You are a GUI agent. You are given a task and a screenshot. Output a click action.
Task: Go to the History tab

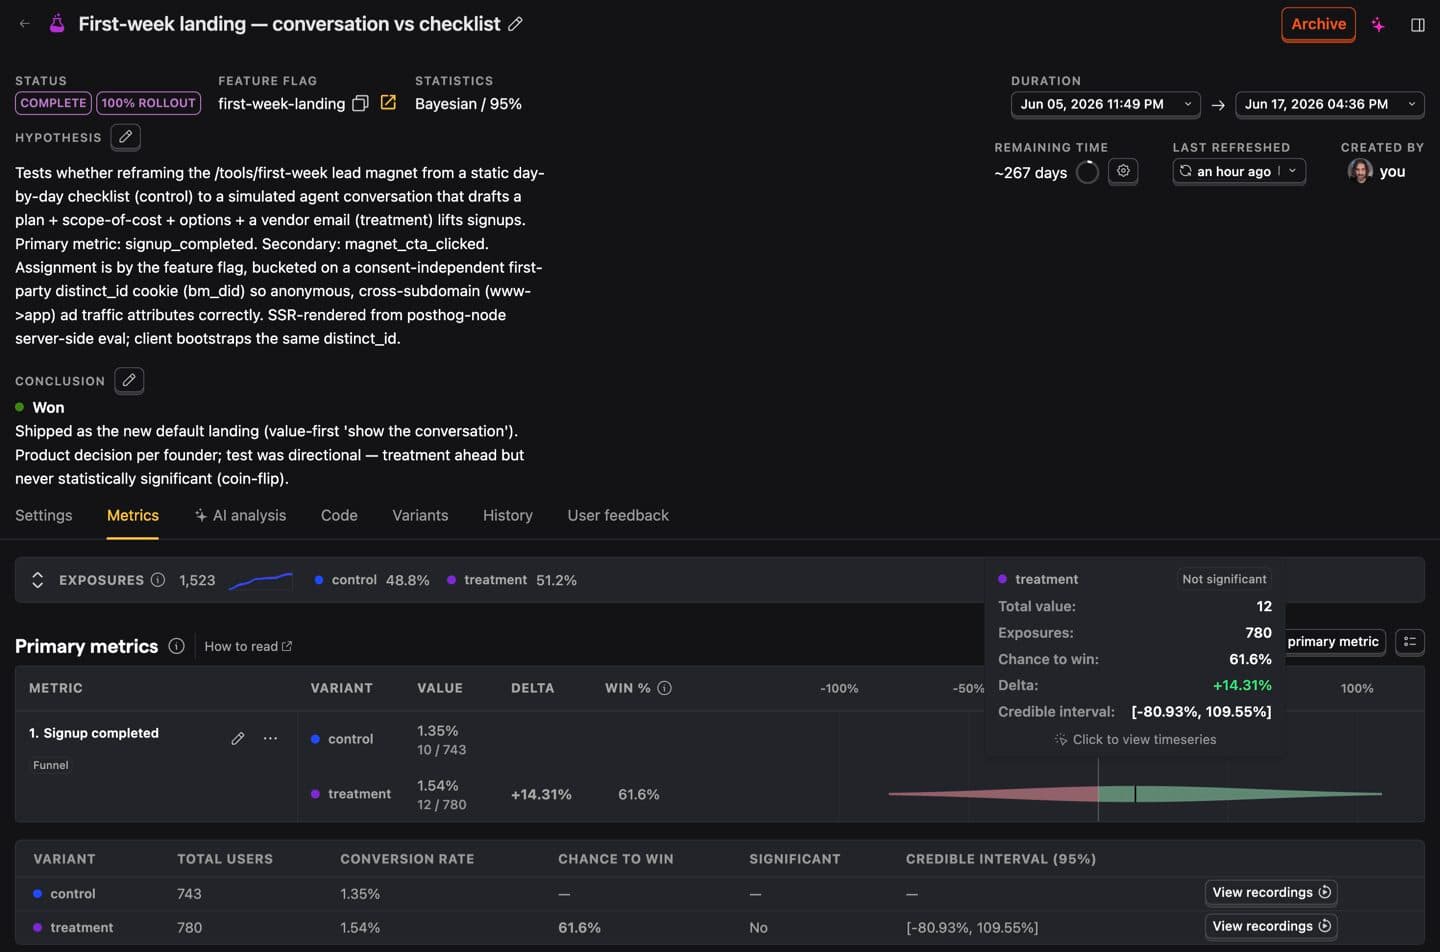pos(508,515)
